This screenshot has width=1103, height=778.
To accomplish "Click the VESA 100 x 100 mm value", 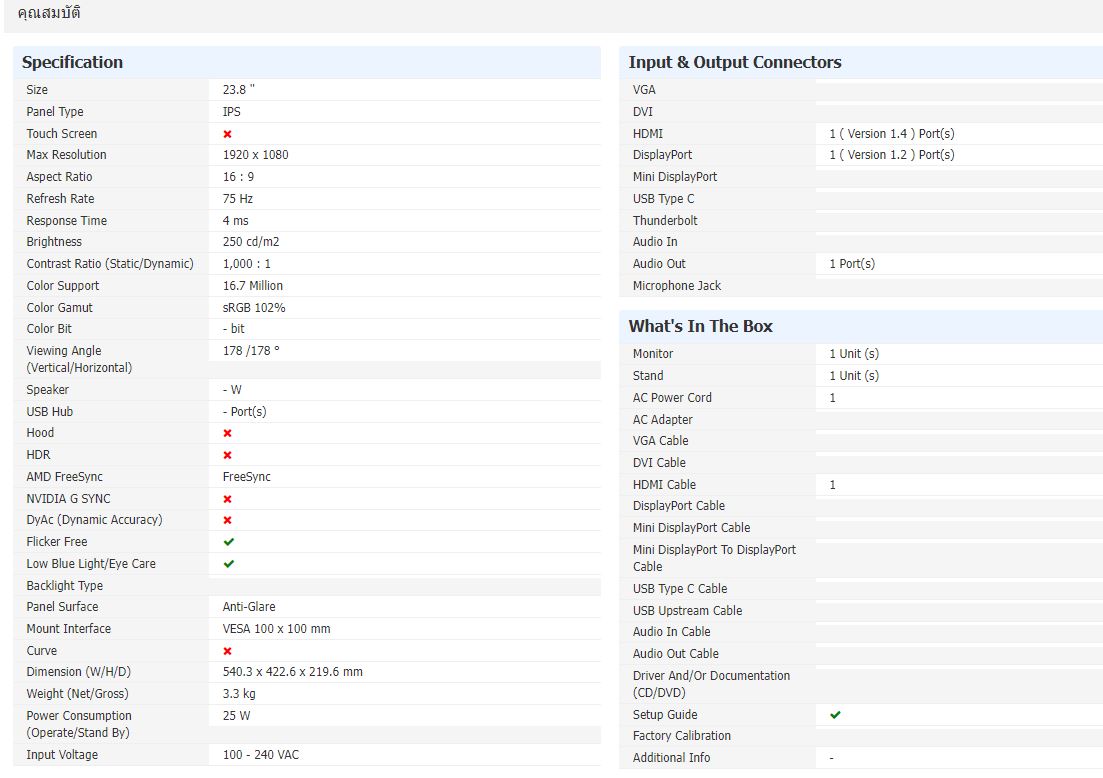I will pyautogui.click(x=276, y=629).
